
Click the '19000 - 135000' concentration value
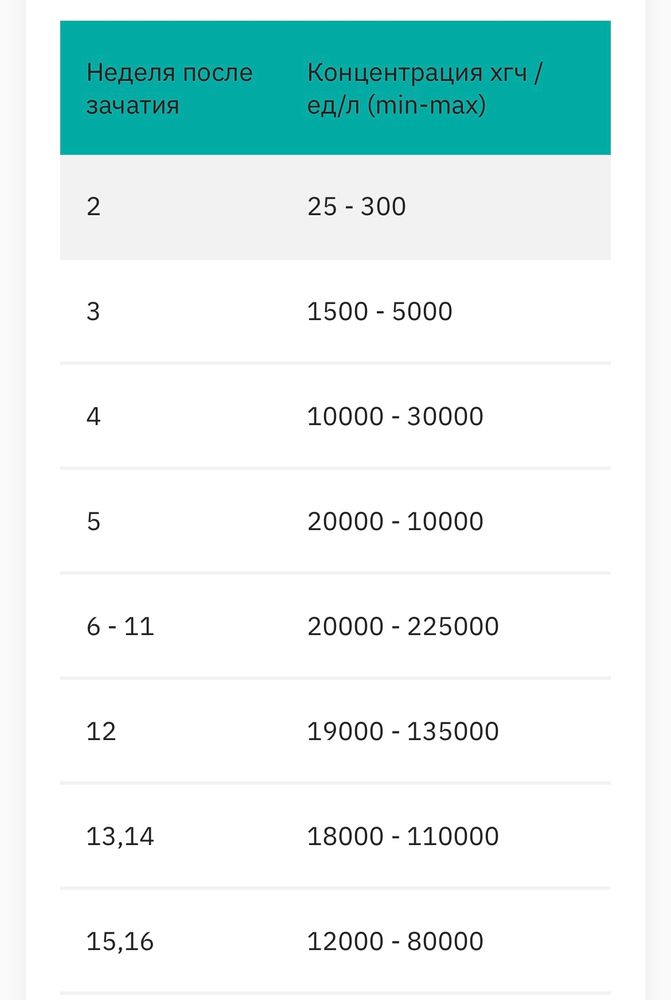pyautogui.click(x=403, y=732)
